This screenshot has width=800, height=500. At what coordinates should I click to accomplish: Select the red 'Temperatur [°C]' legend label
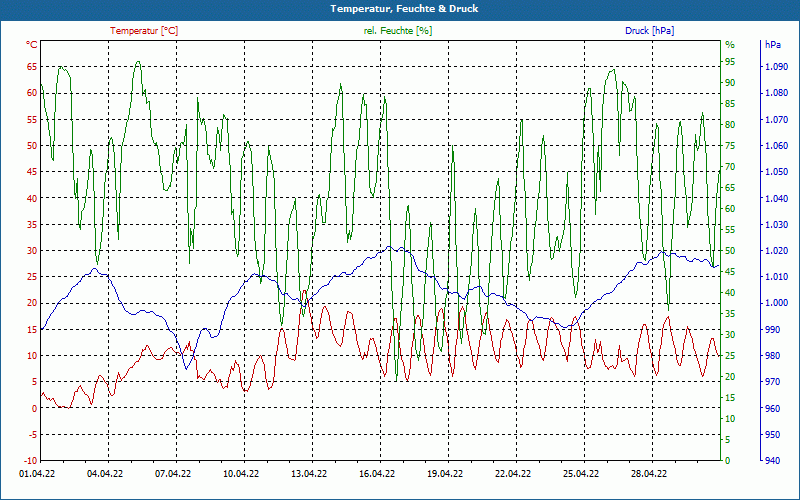(x=144, y=31)
